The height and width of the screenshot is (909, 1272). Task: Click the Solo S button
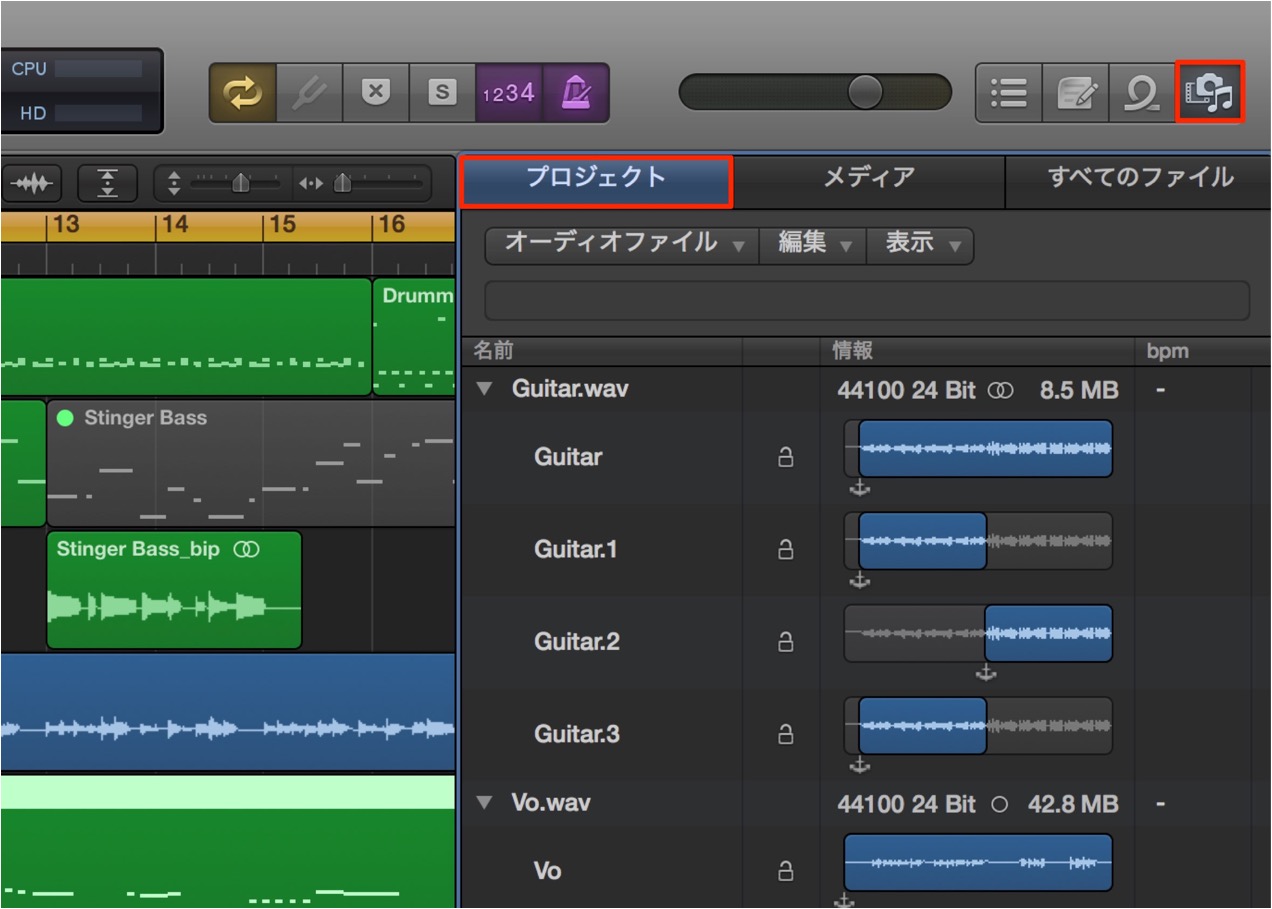pos(442,93)
